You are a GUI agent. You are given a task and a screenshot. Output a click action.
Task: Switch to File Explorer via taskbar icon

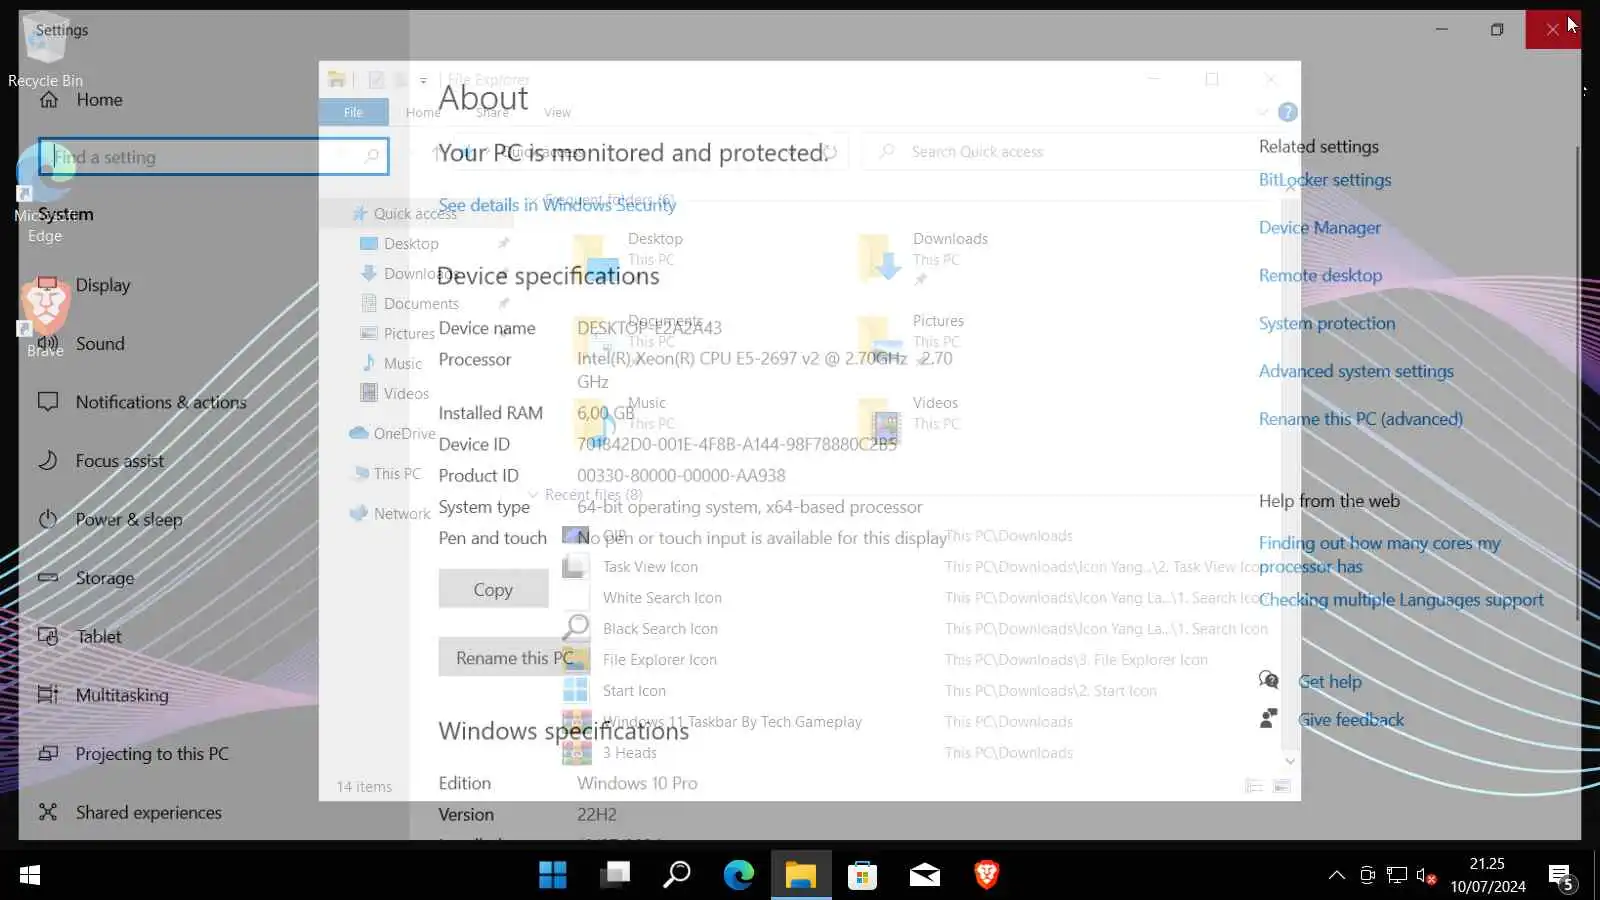pos(801,875)
